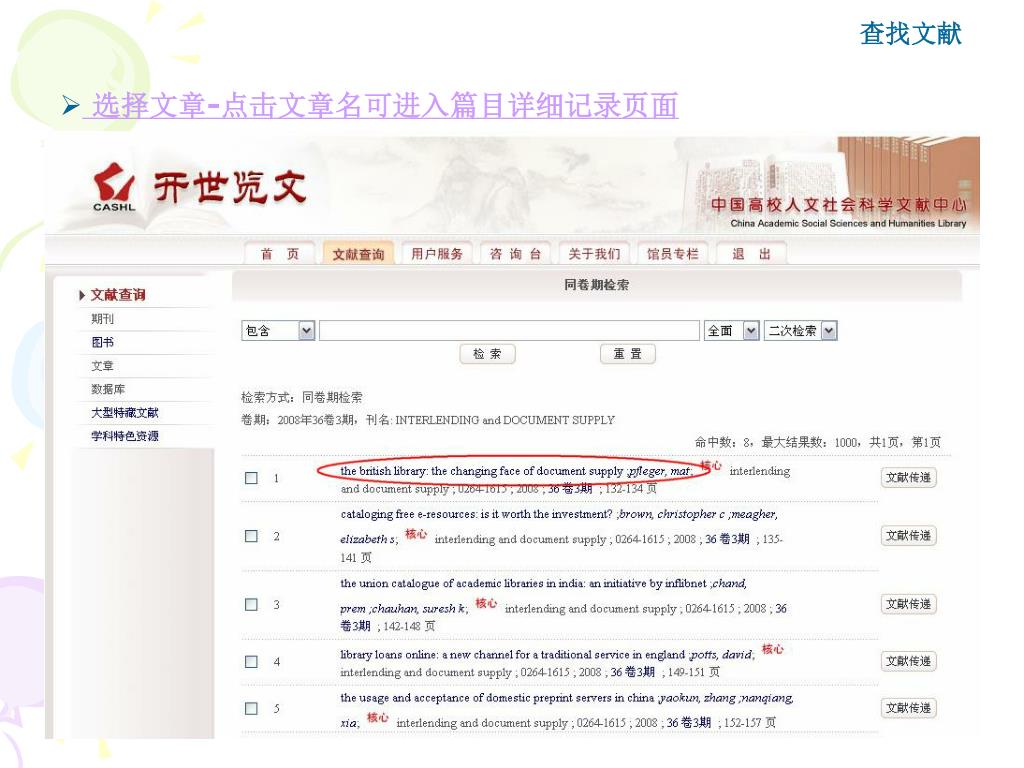
Task: Click 文献传递 for result 2
Action: (908, 536)
